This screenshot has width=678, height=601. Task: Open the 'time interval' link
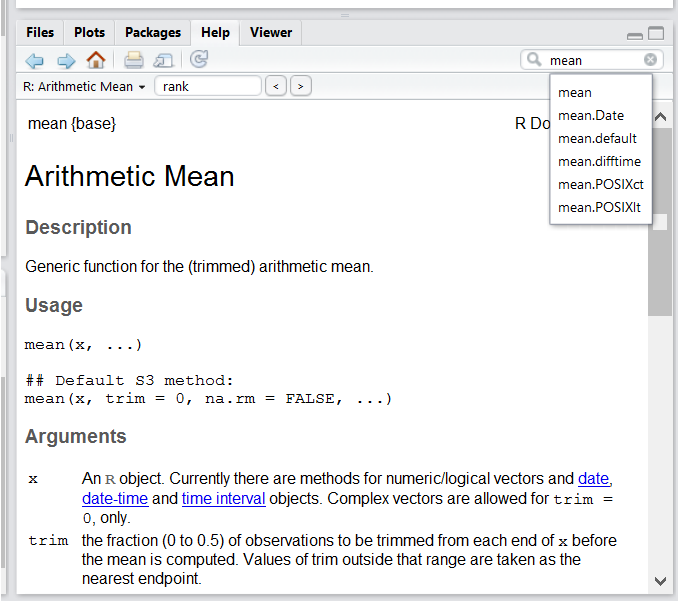[223, 499]
